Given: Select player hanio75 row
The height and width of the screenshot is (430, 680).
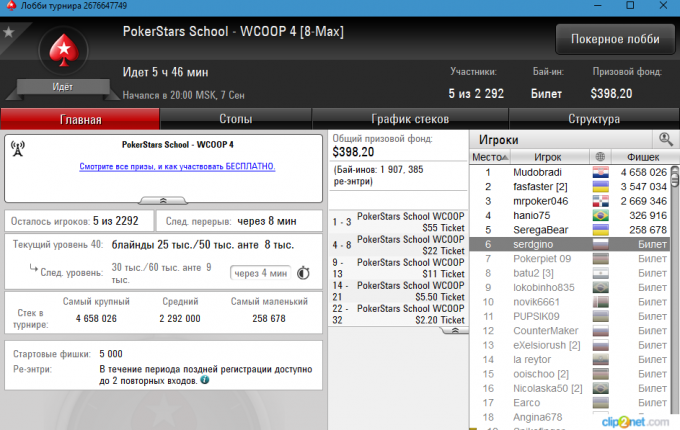Looking at the screenshot, I should 570,215.
